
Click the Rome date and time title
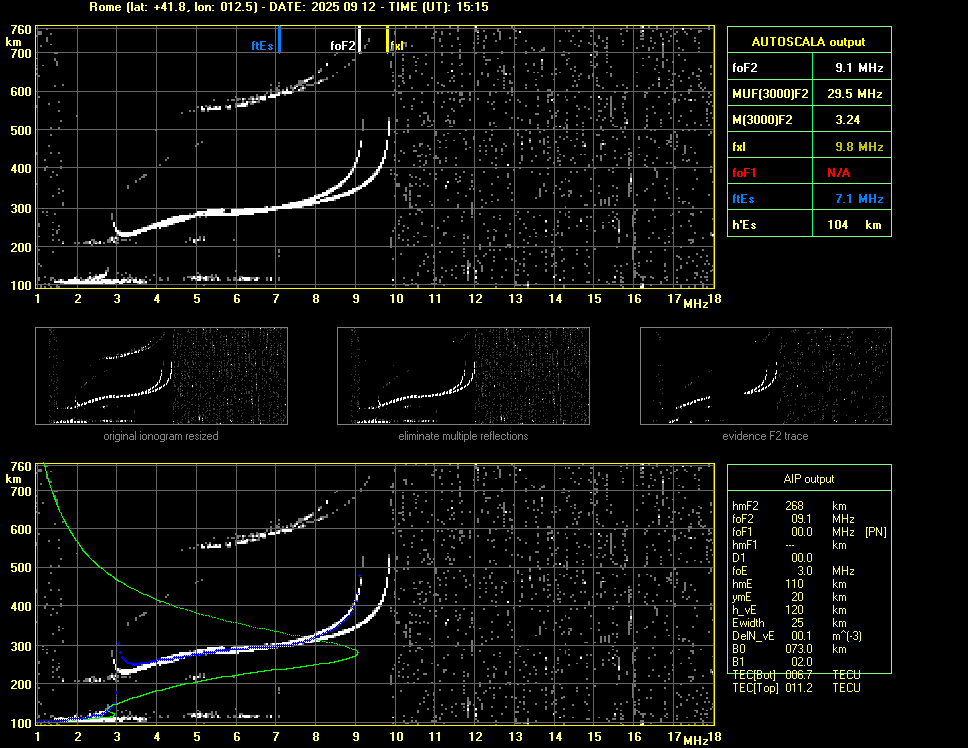click(x=289, y=7)
